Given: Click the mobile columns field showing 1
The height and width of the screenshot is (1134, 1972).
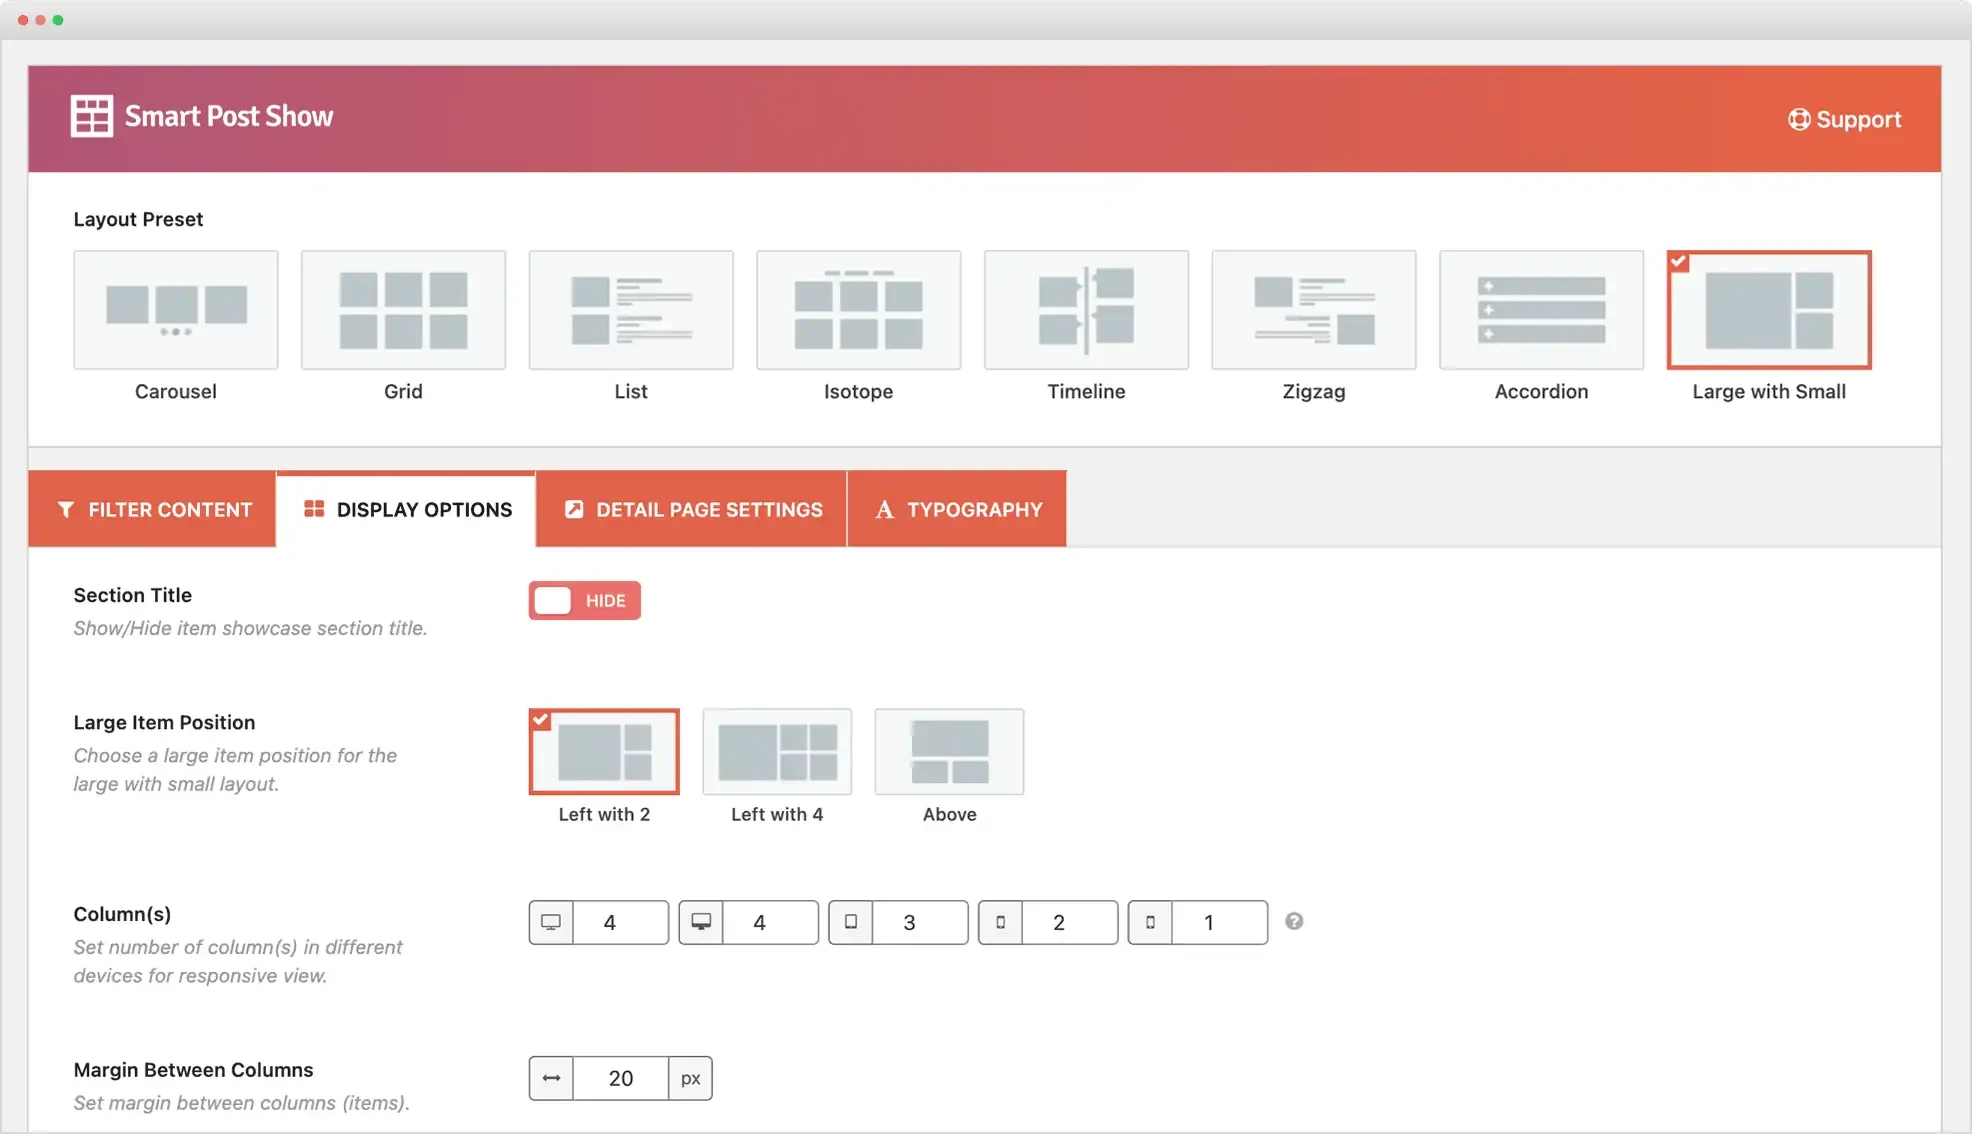Looking at the screenshot, I should (1218, 922).
